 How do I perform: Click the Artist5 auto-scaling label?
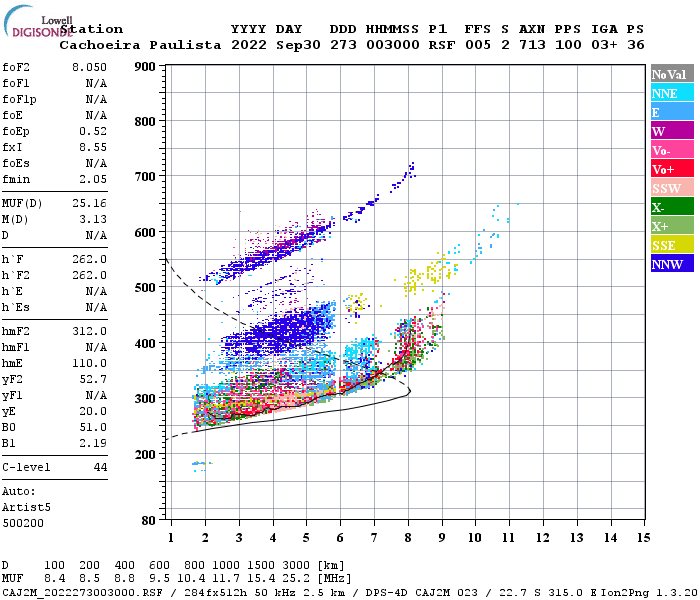click(26, 508)
